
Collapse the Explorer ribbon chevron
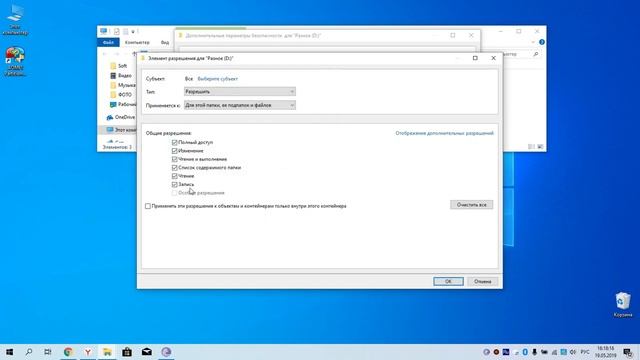coord(533,42)
